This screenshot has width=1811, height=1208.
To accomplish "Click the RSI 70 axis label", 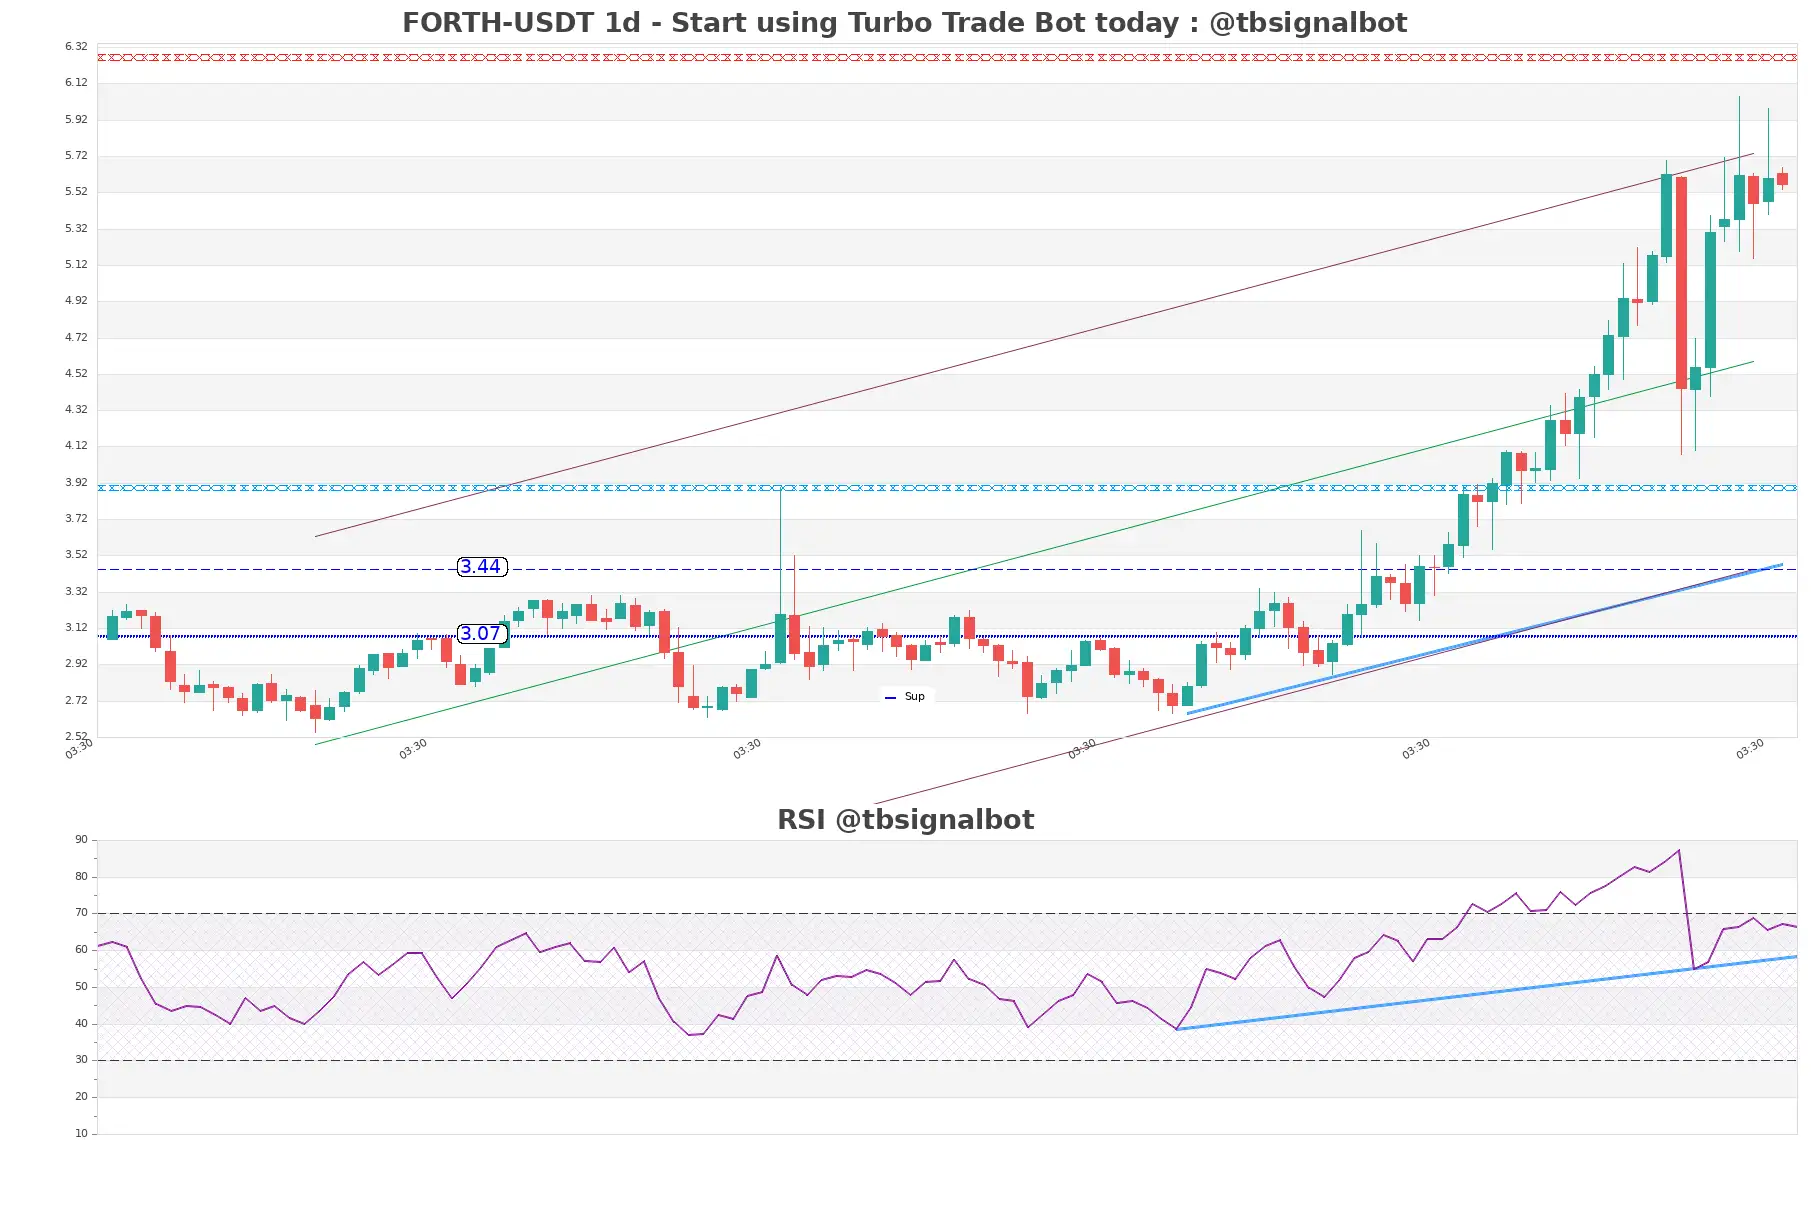I will coord(81,913).
